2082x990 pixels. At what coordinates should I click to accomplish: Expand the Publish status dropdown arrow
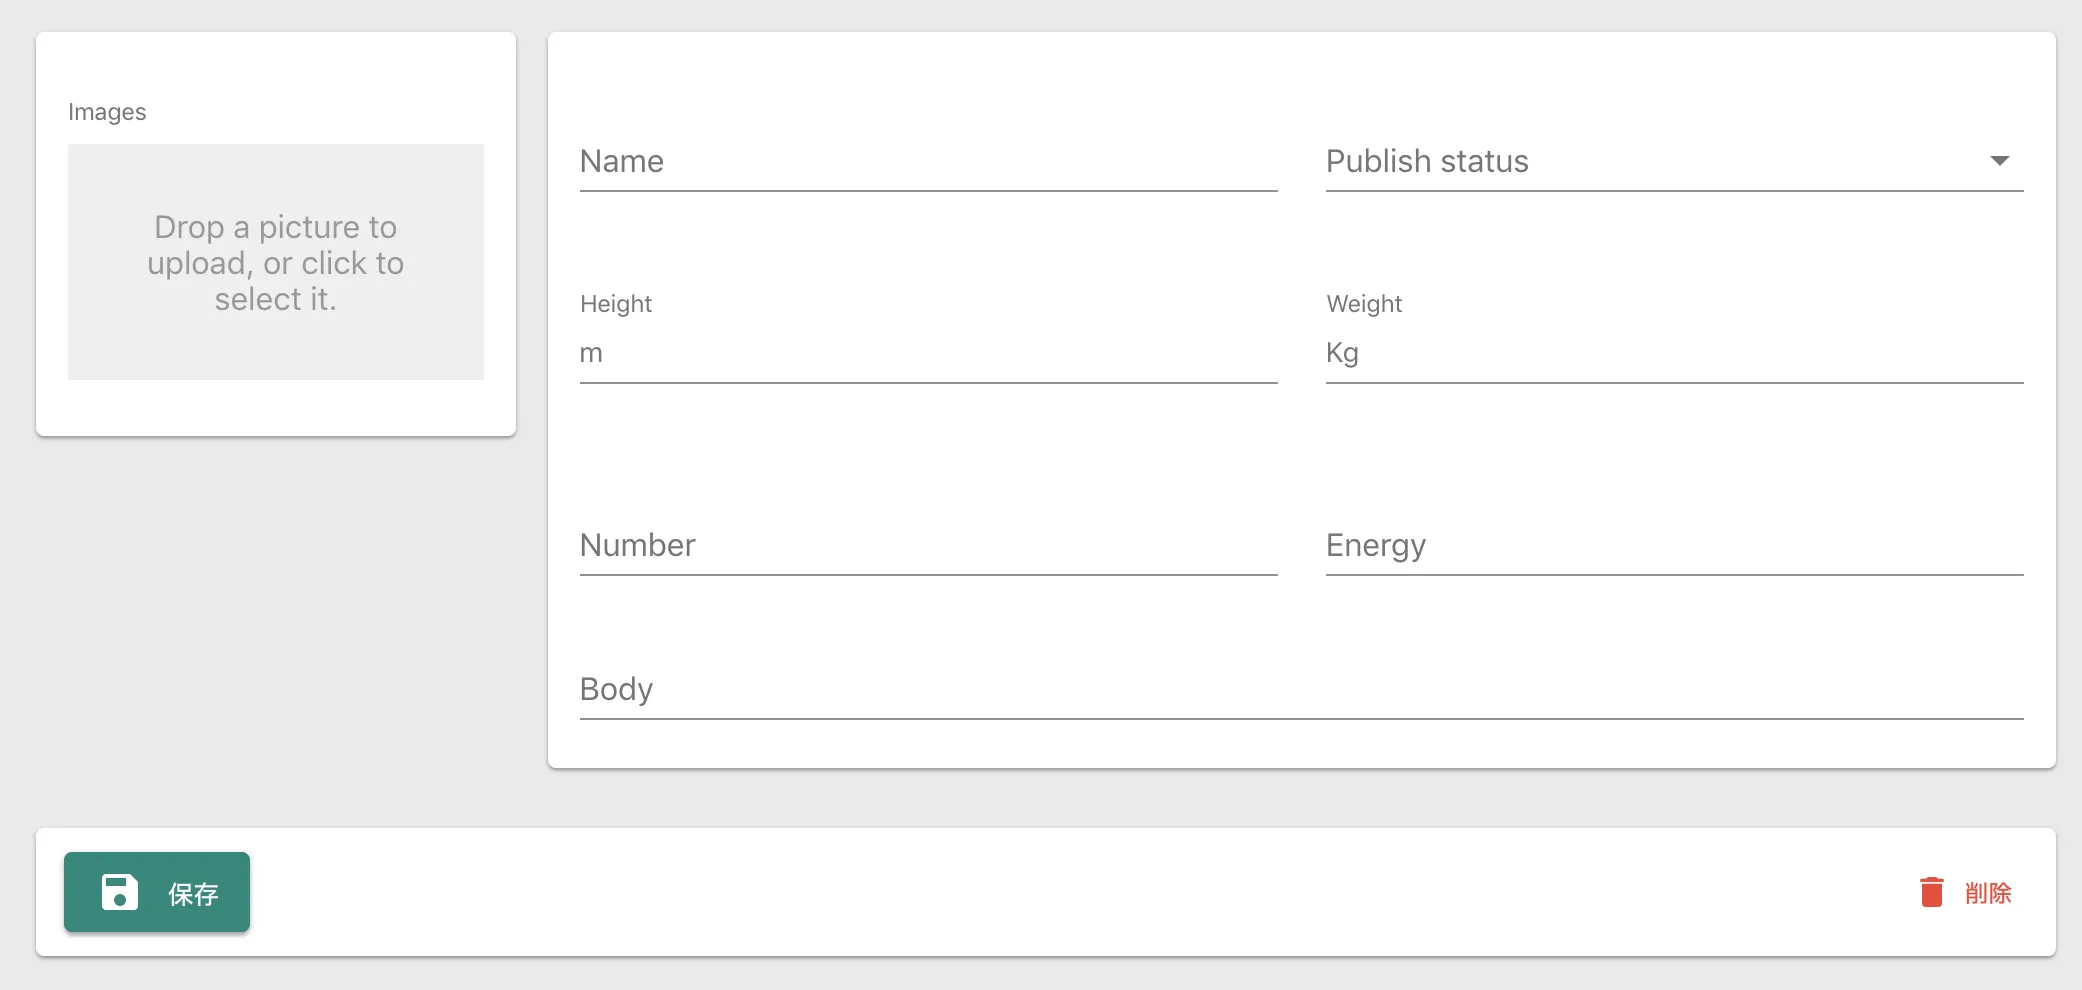pos(1999,161)
